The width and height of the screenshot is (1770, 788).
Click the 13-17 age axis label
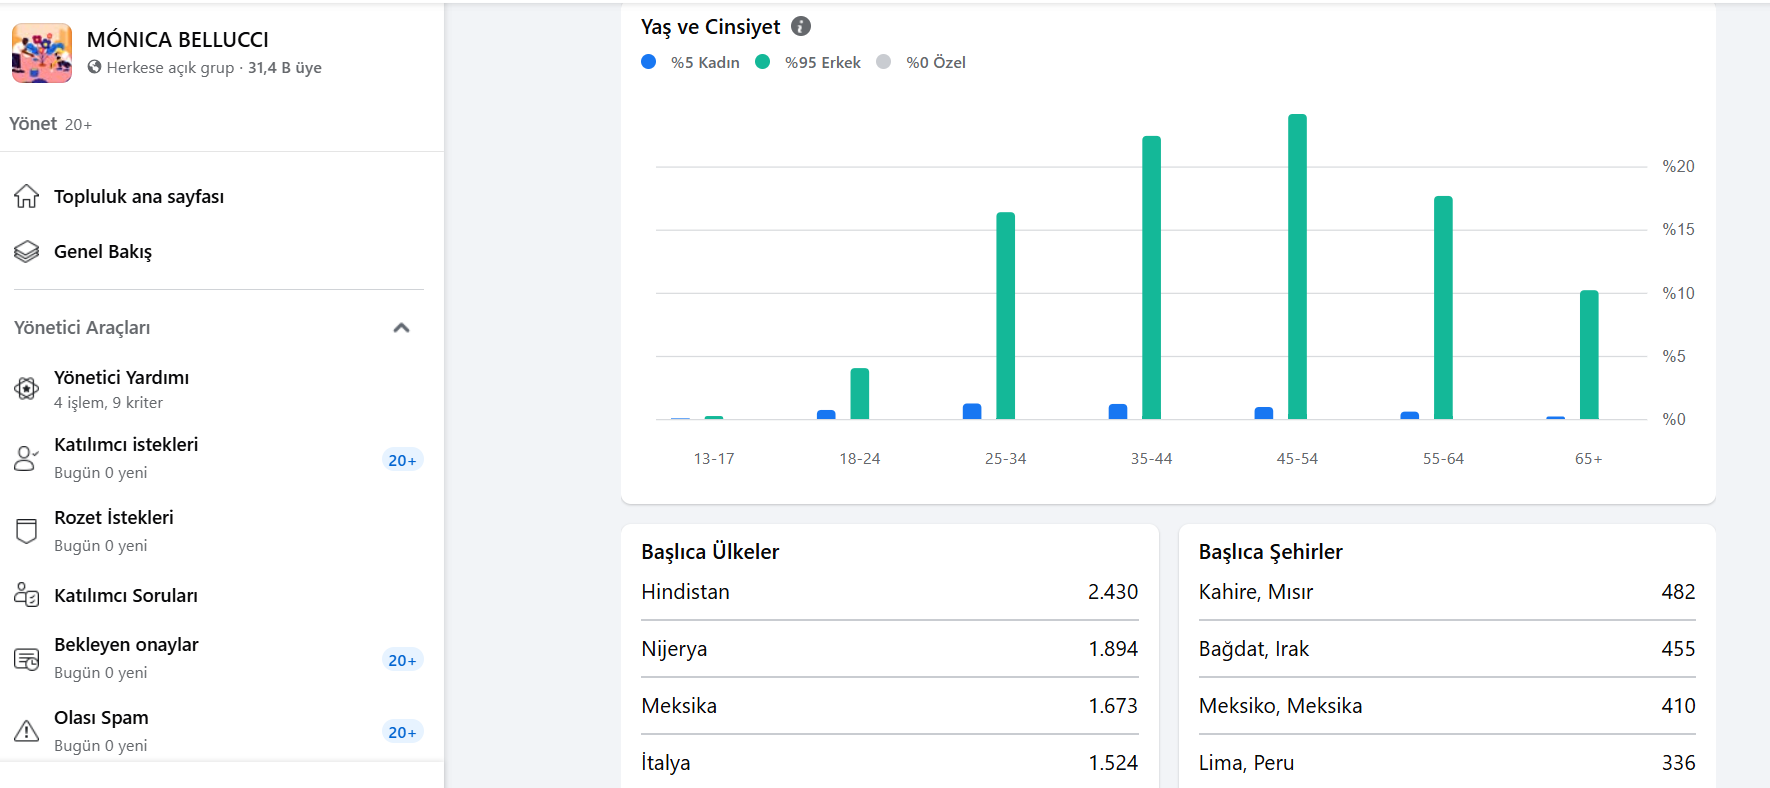click(x=714, y=459)
